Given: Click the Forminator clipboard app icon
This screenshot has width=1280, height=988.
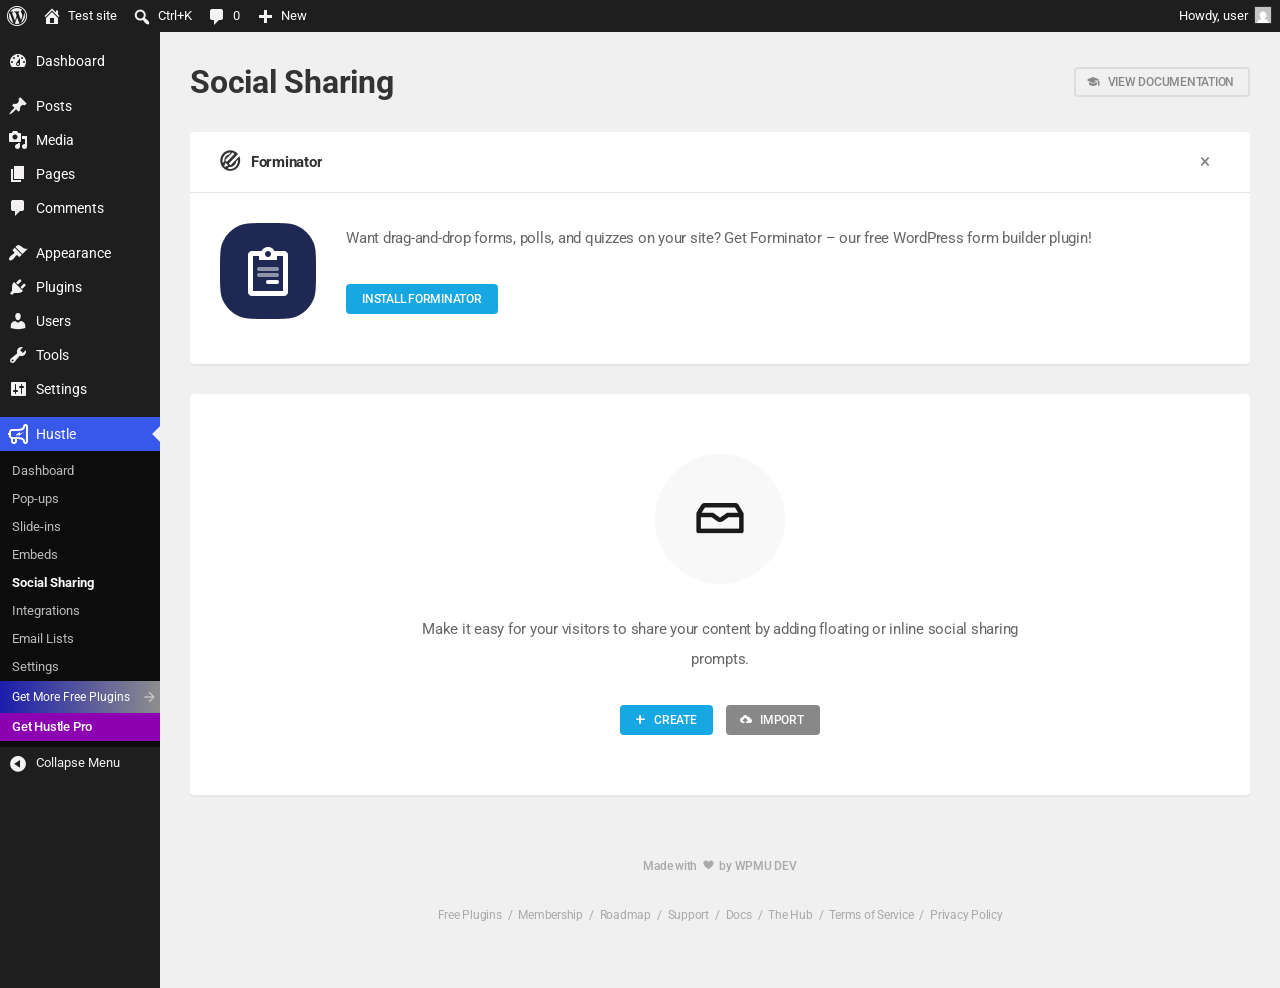Looking at the screenshot, I should [268, 271].
